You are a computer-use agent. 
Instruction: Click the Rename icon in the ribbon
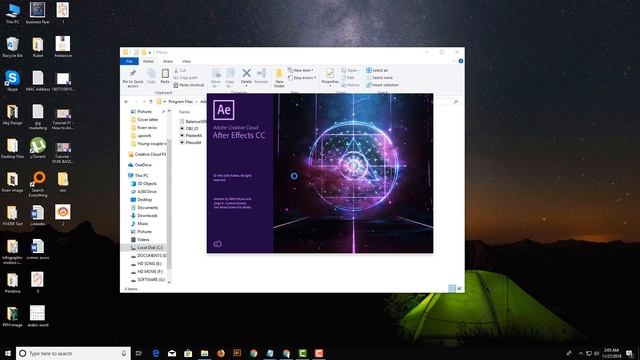click(x=261, y=73)
